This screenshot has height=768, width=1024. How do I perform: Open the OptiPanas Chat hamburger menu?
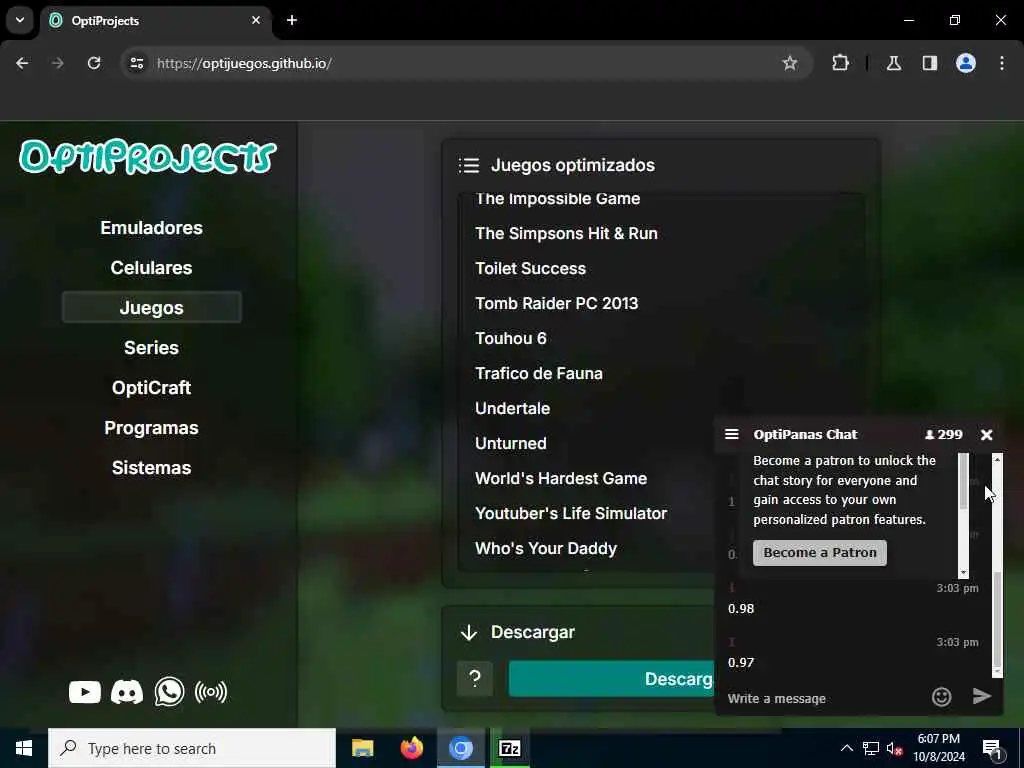[x=731, y=434]
